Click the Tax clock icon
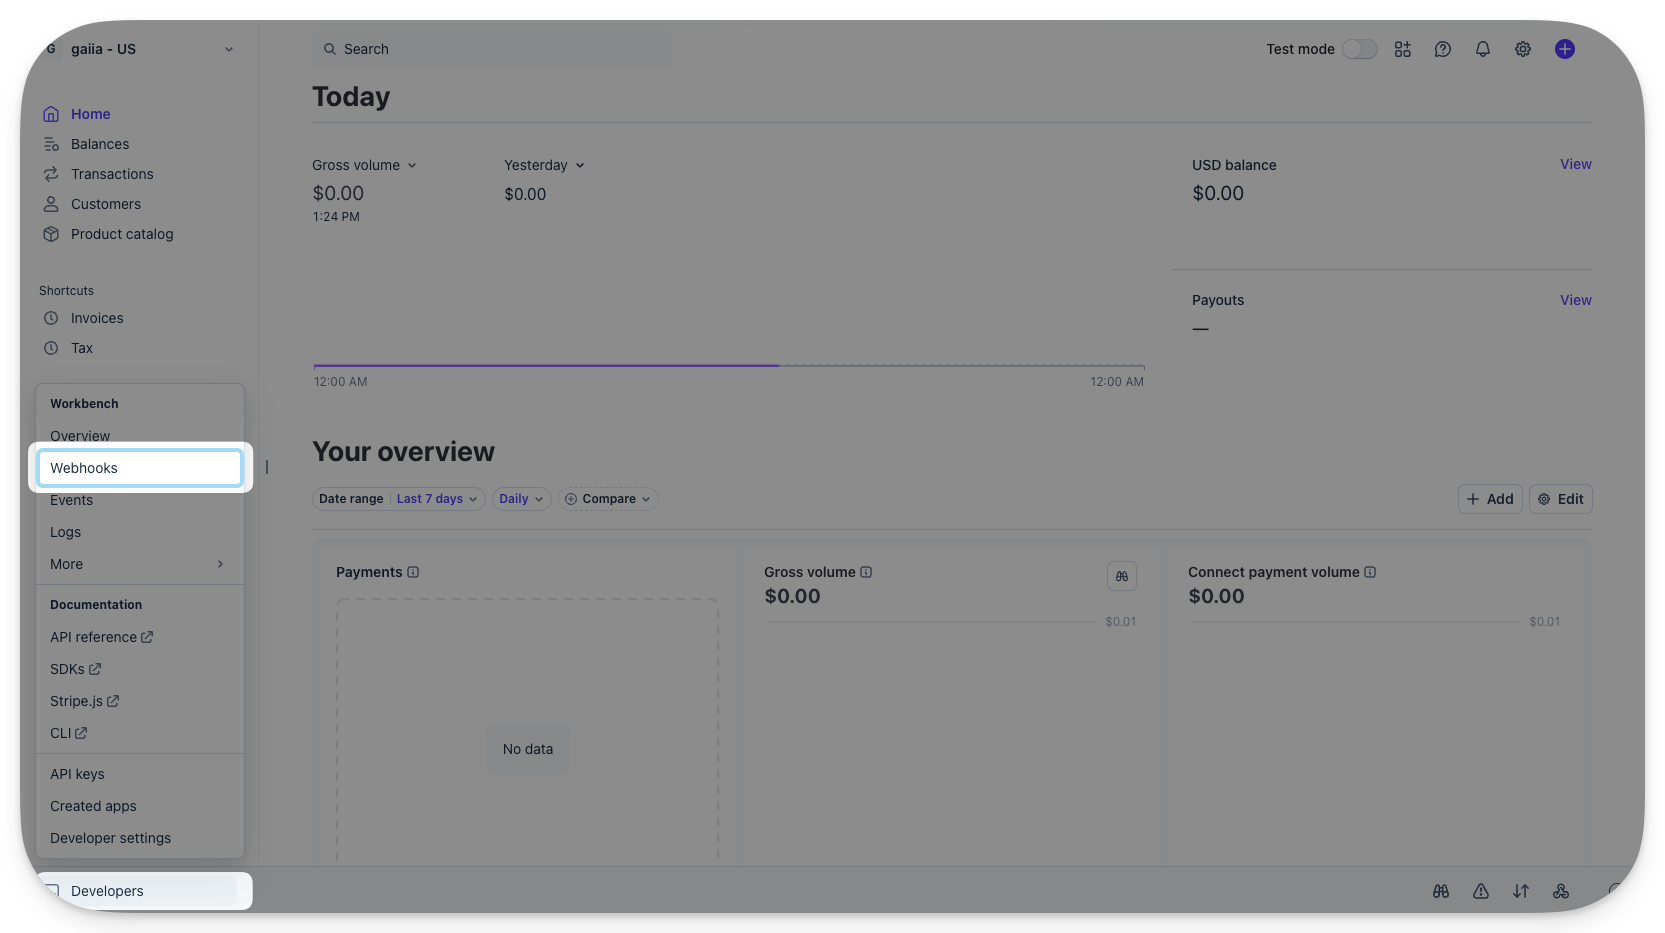The width and height of the screenshot is (1665, 933). 51,348
